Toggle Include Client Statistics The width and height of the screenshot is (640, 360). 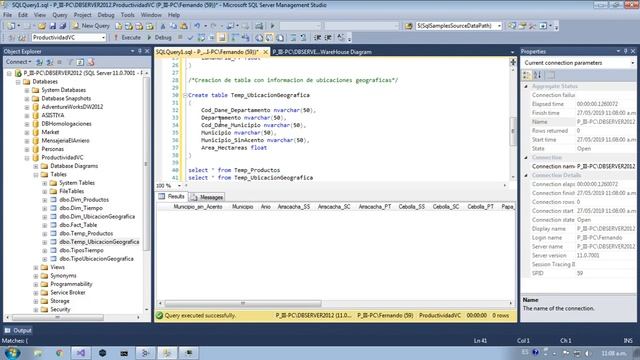pyautogui.click(x=245, y=38)
